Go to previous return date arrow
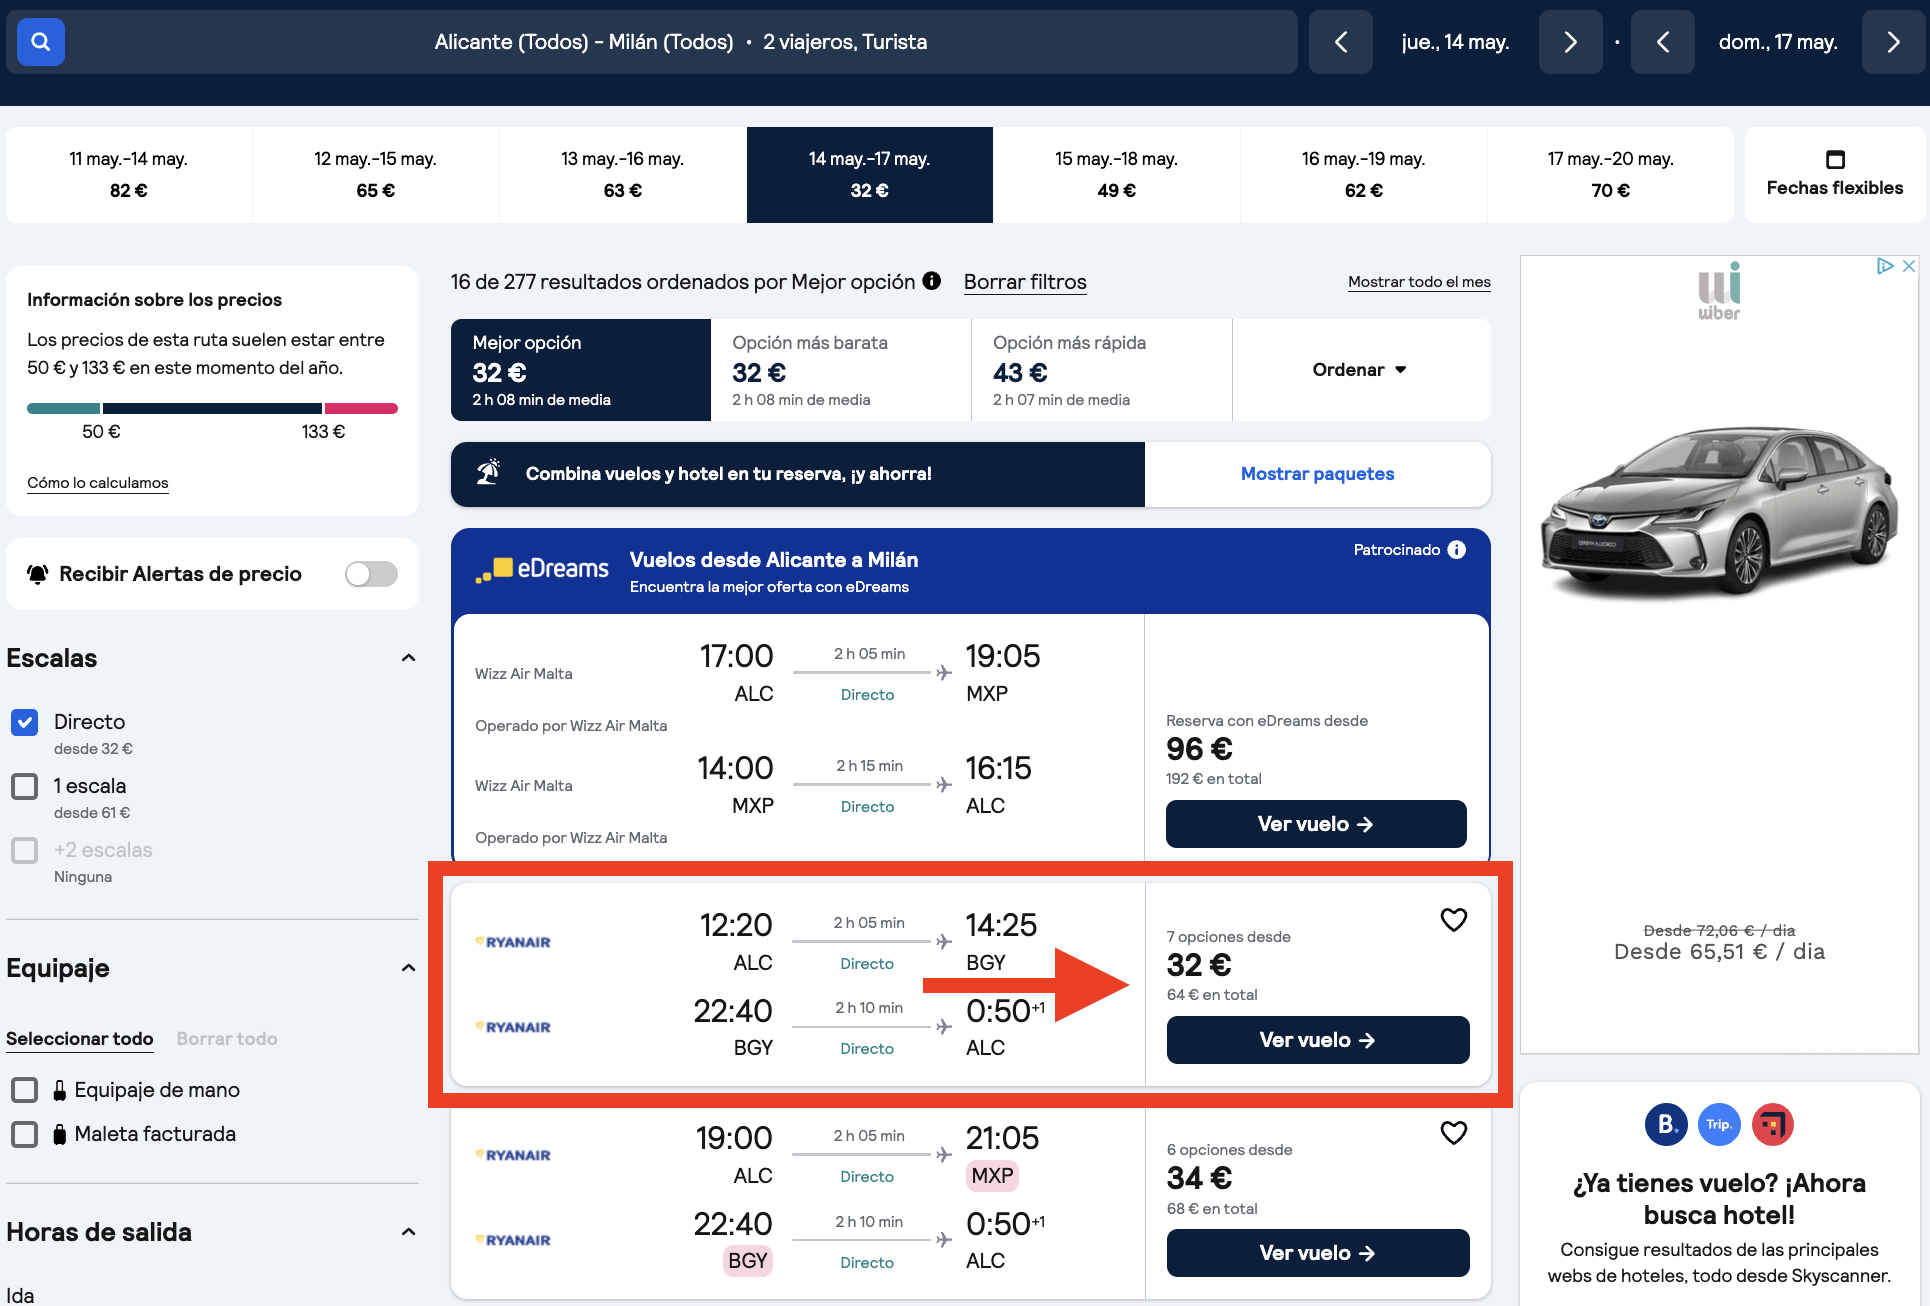 pyautogui.click(x=1663, y=42)
